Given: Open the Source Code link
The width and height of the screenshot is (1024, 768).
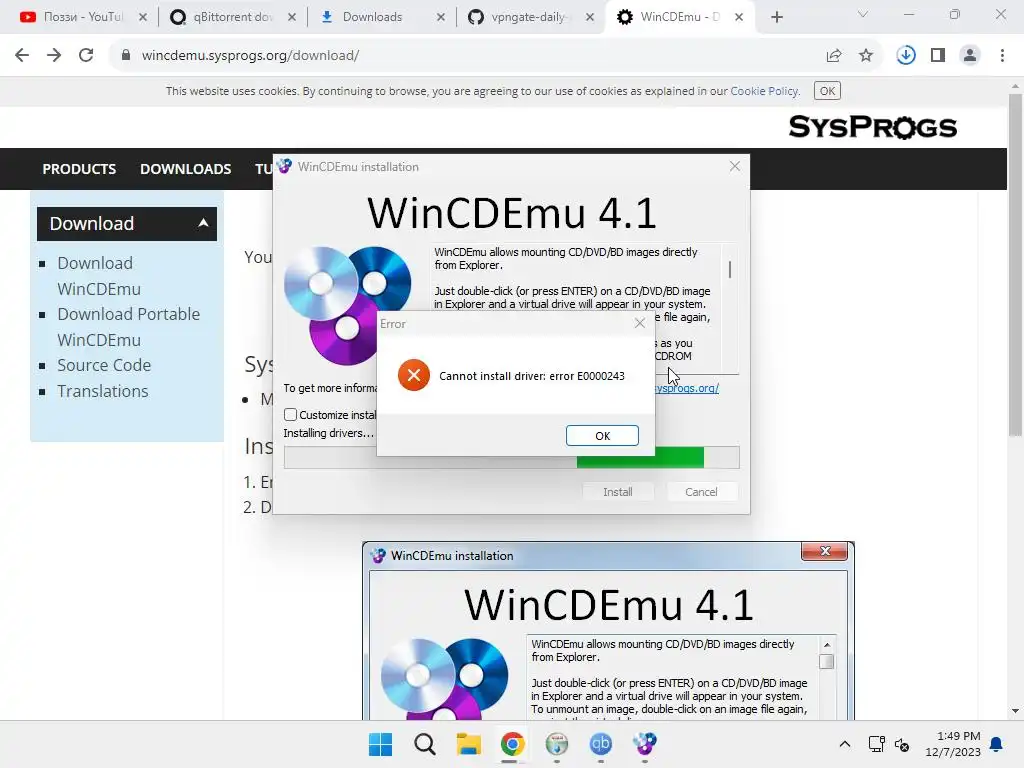Looking at the screenshot, I should [x=104, y=365].
